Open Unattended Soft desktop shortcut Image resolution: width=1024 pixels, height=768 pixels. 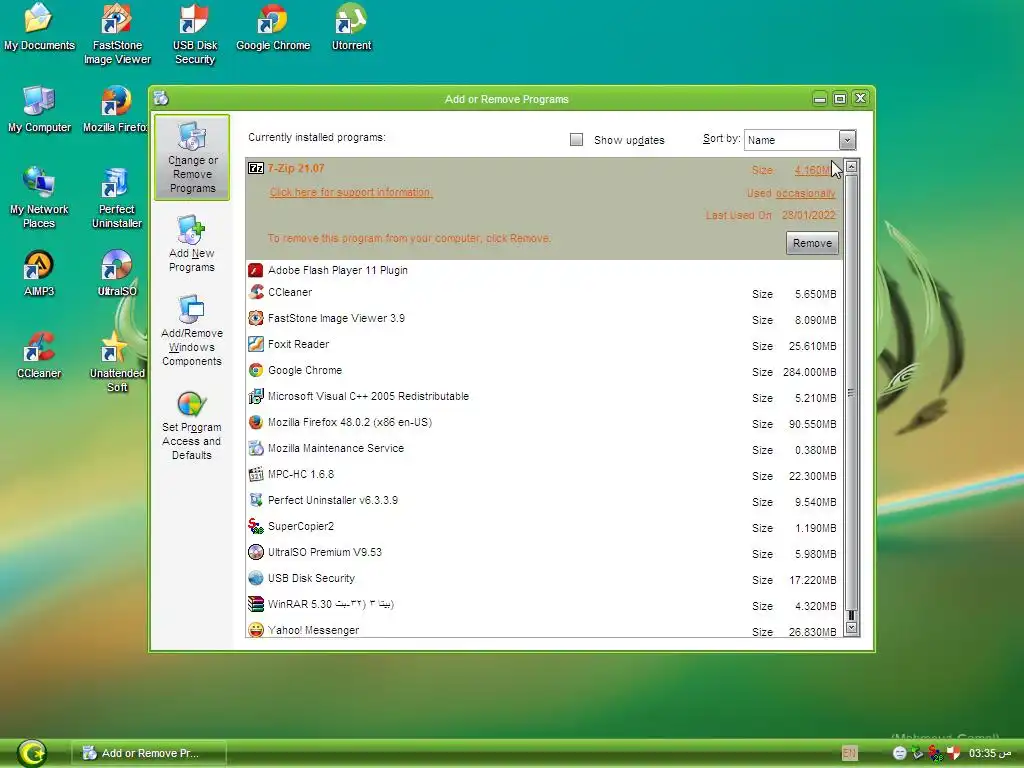pos(117,362)
